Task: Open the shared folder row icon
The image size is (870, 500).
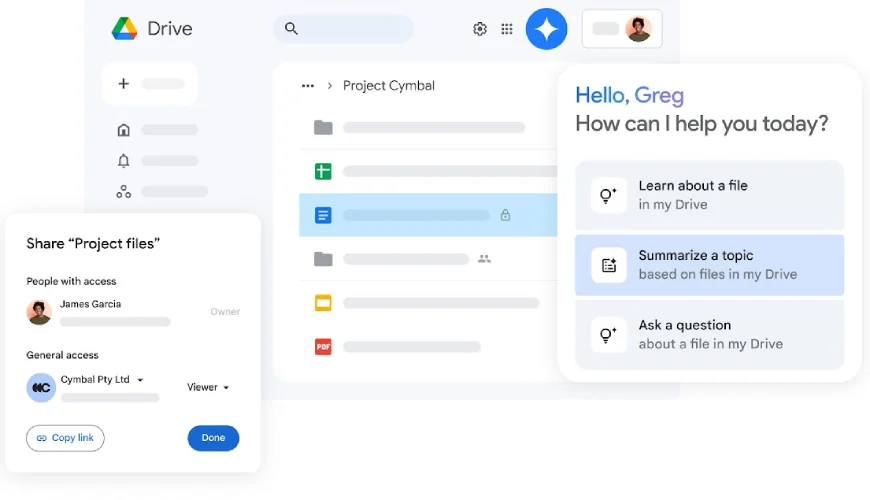Action: pyautogui.click(x=323, y=259)
